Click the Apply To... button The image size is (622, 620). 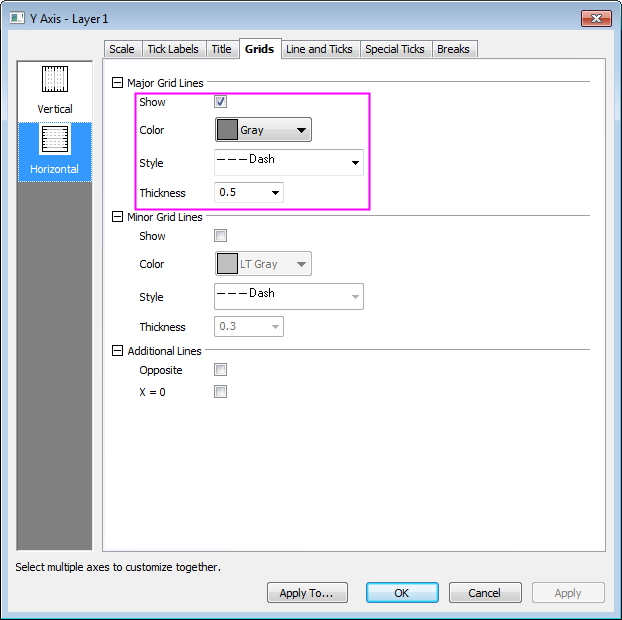(307, 593)
